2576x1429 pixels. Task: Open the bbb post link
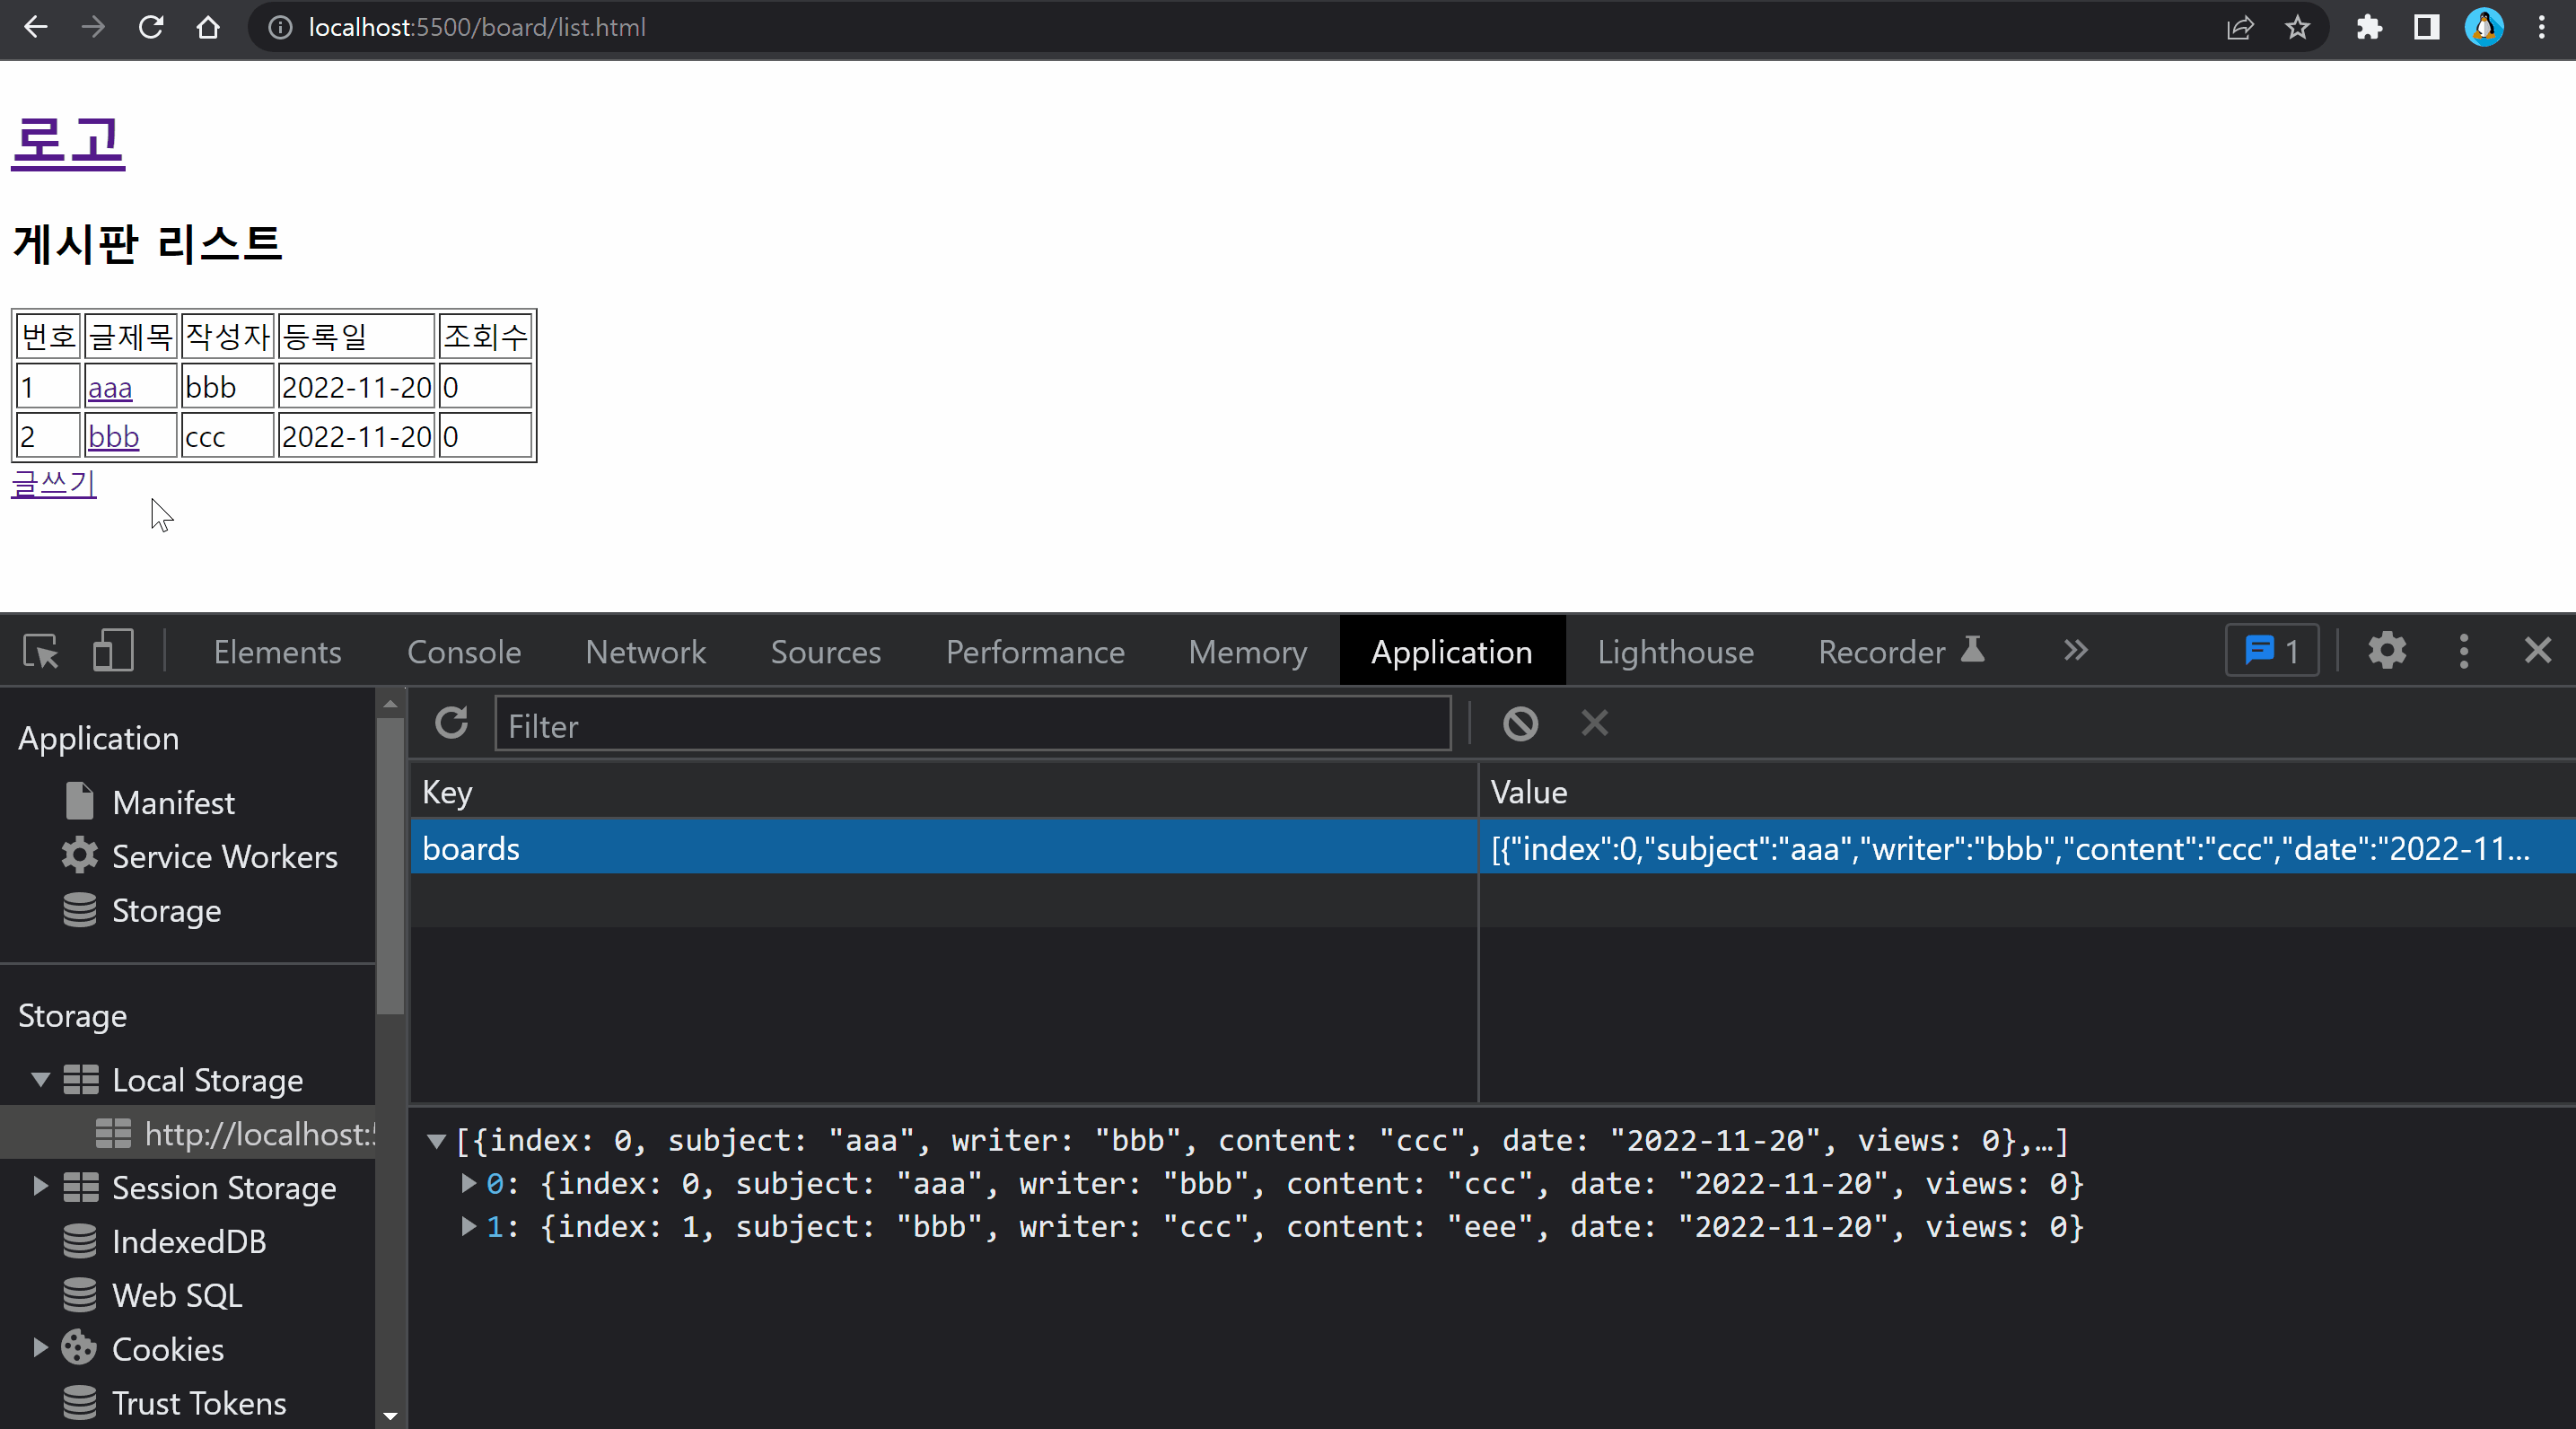tap(113, 437)
